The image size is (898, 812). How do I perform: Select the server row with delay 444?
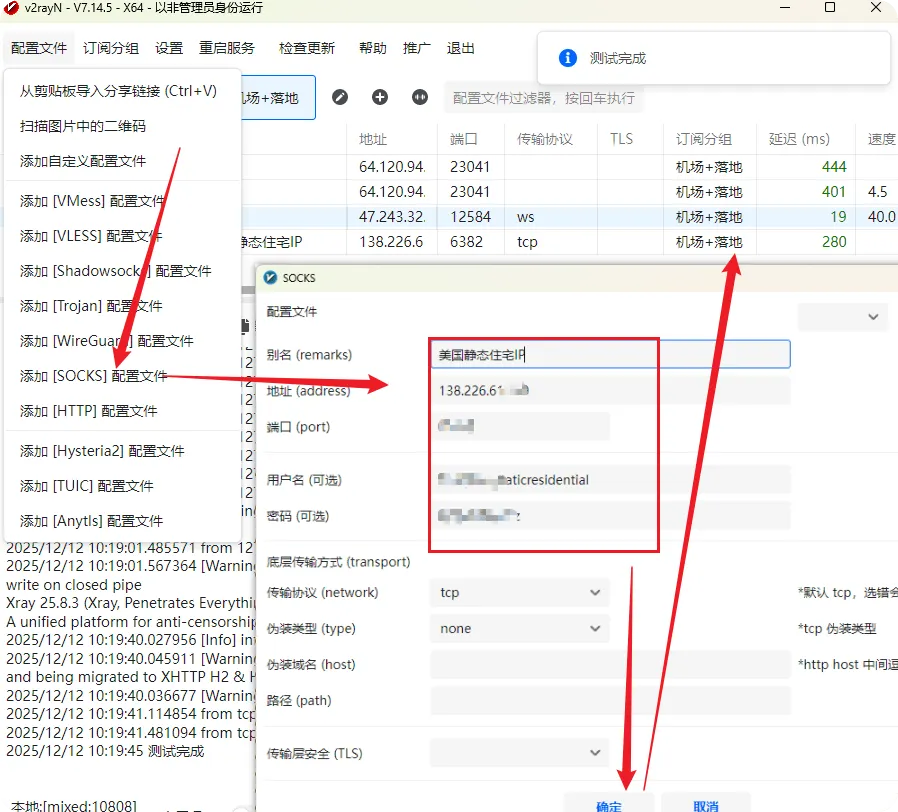pyautogui.click(x=570, y=167)
